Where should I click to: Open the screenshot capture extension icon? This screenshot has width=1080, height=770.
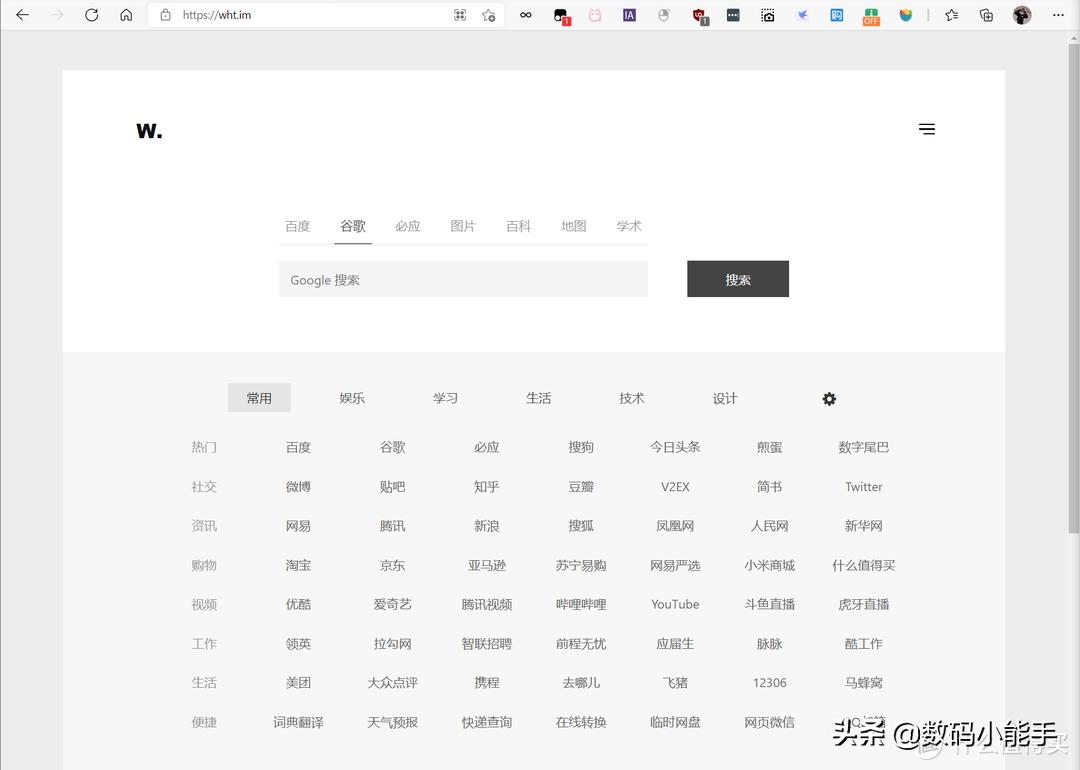coord(767,15)
